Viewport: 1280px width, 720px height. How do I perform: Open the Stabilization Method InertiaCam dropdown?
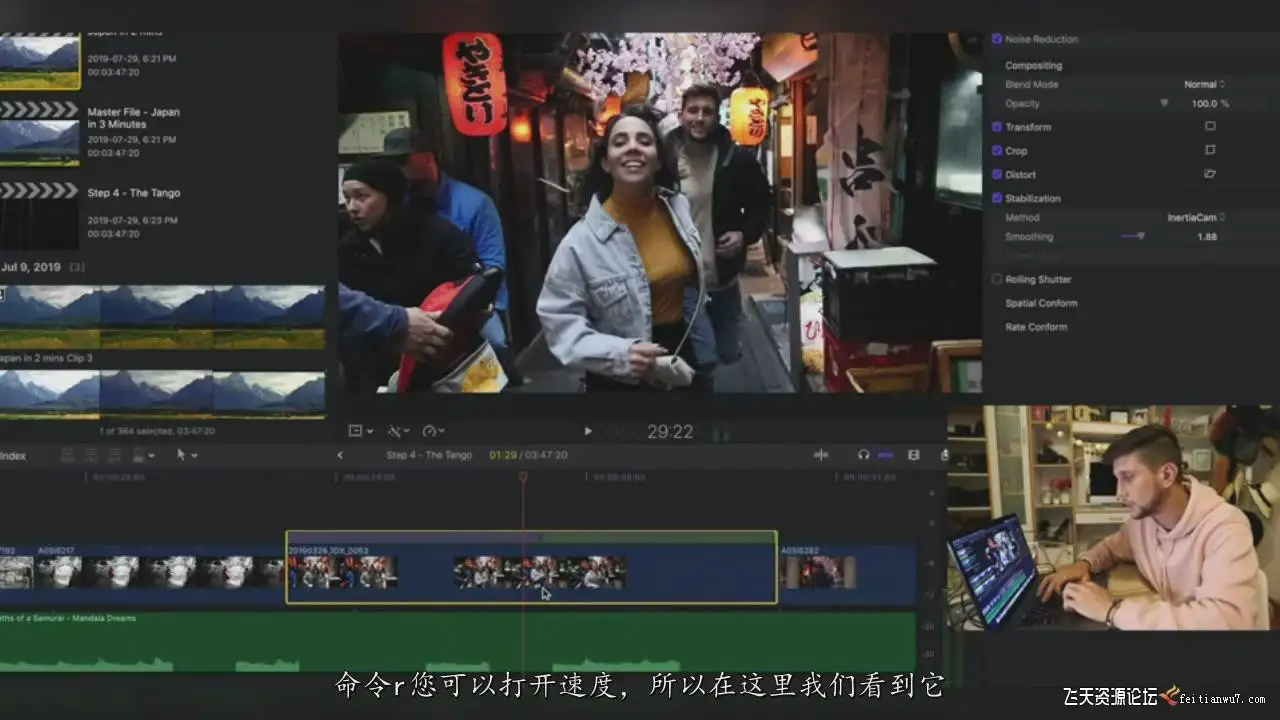1196,218
